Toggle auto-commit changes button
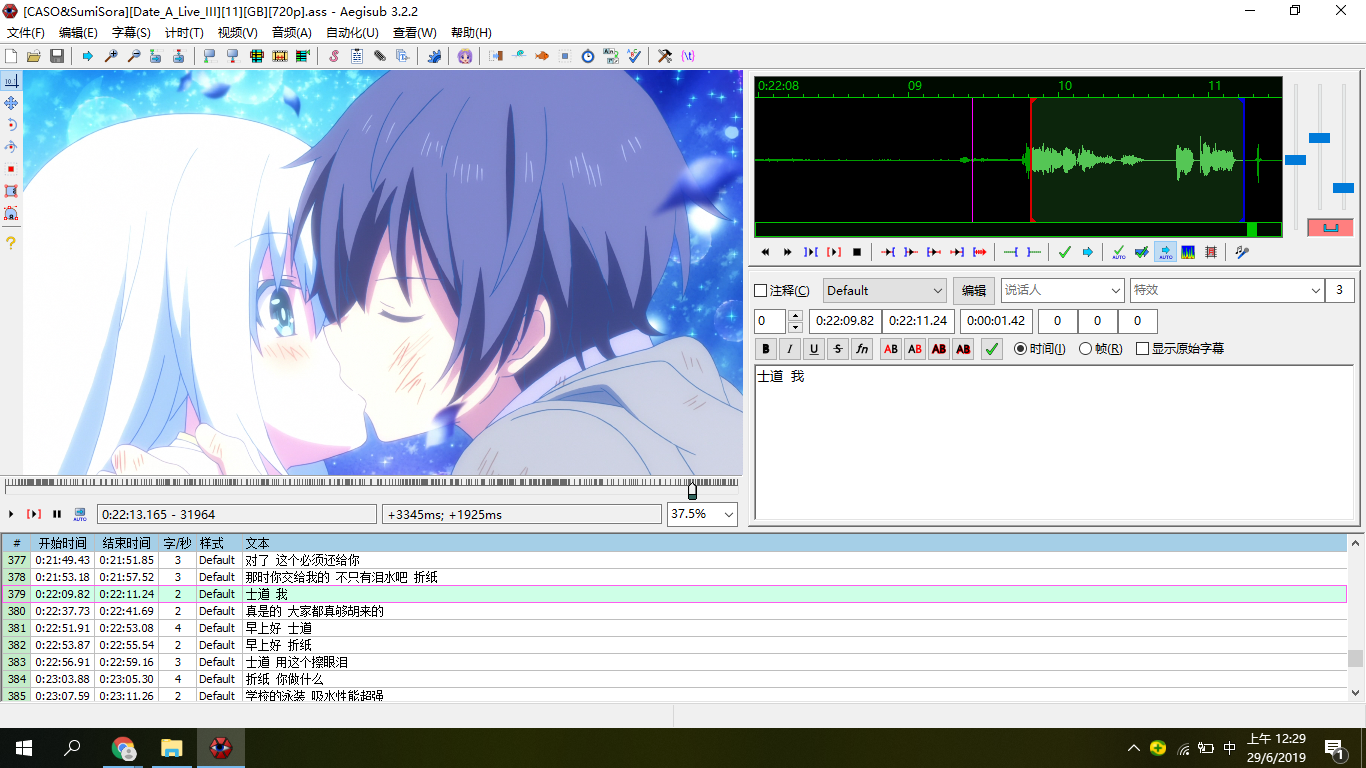 click(x=1119, y=252)
